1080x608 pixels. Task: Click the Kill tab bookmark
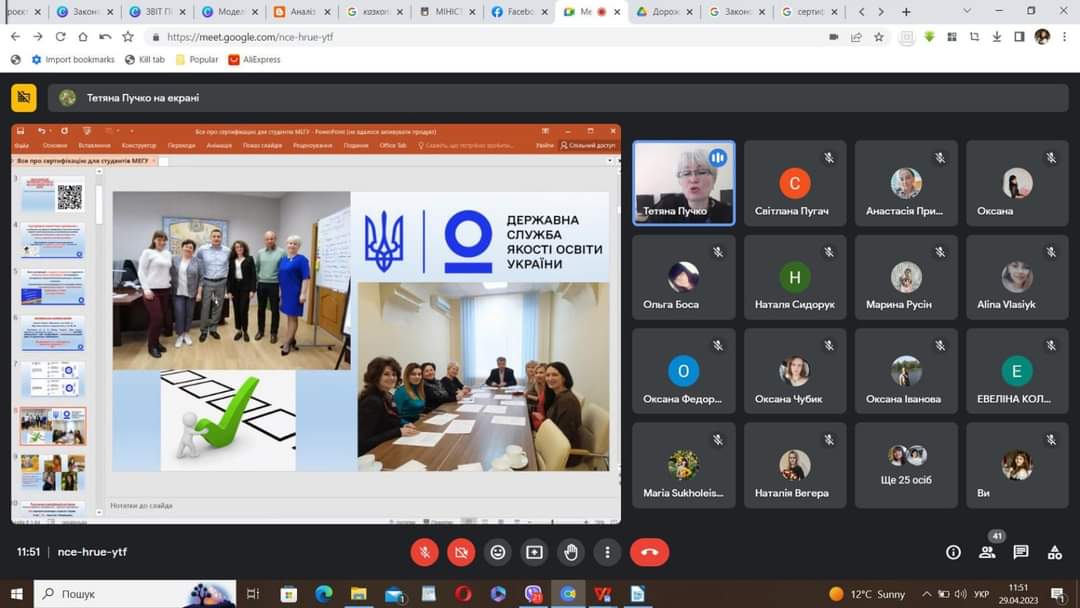point(145,60)
